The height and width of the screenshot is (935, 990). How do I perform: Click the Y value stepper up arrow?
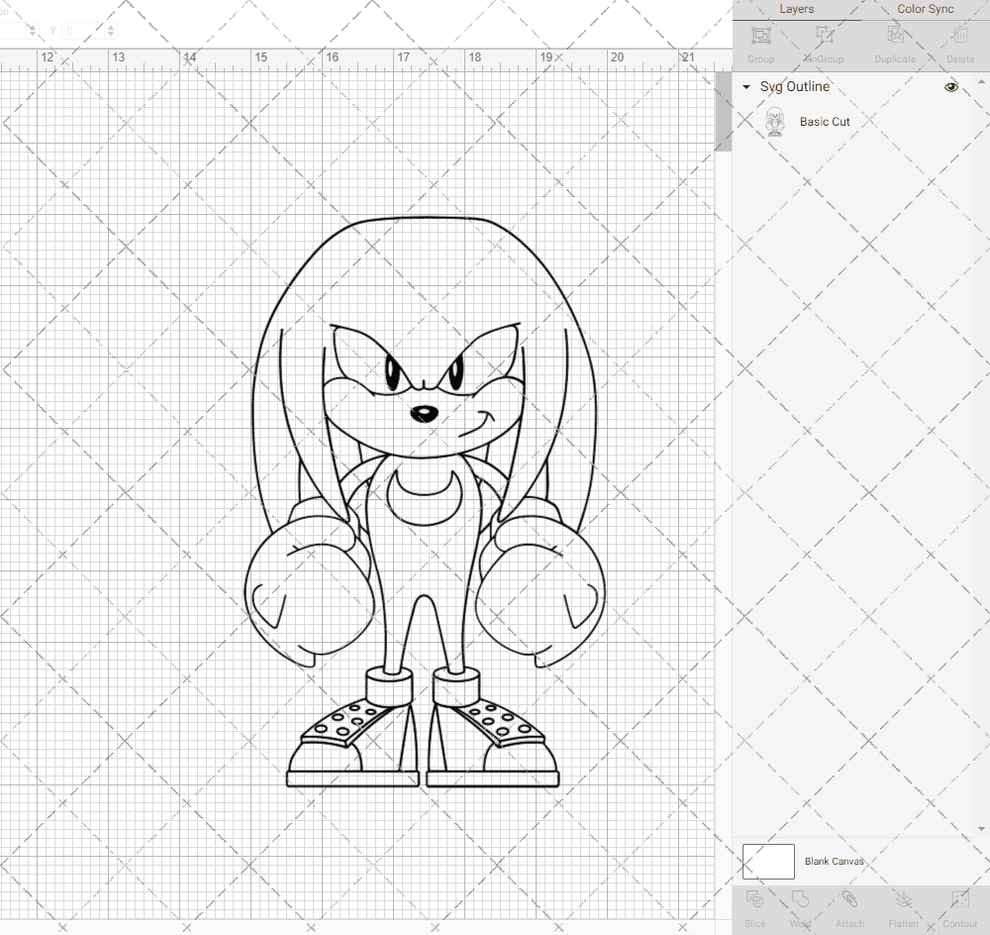point(110,26)
